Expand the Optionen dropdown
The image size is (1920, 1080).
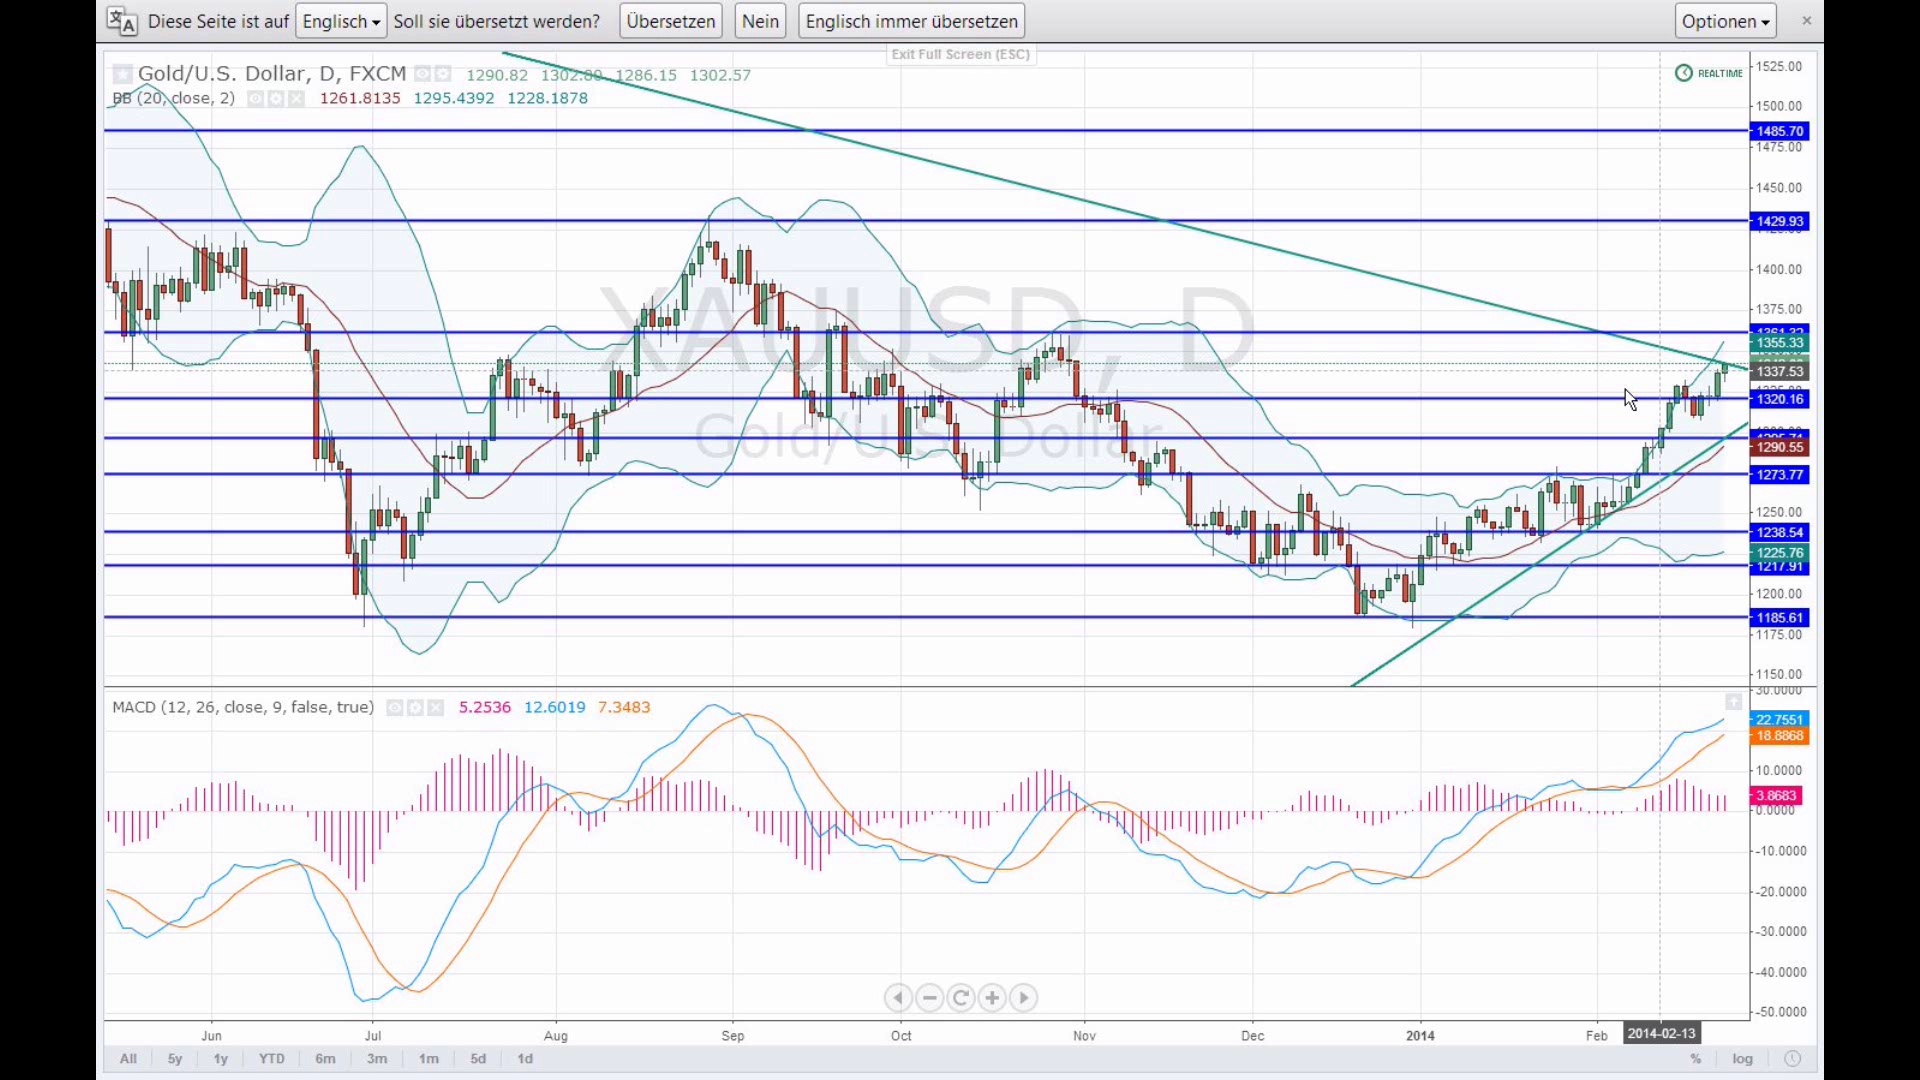(1725, 21)
